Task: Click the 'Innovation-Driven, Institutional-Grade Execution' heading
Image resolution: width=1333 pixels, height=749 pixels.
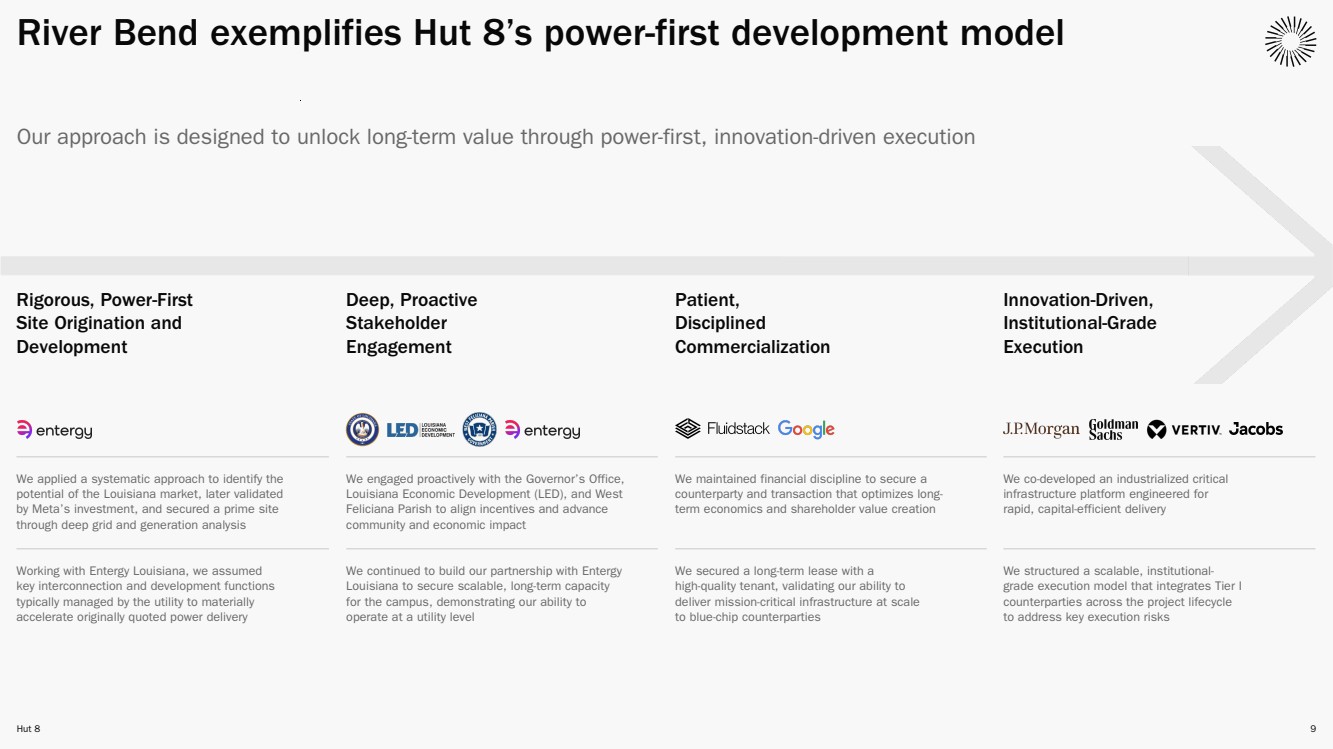Action: click(x=1079, y=323)
